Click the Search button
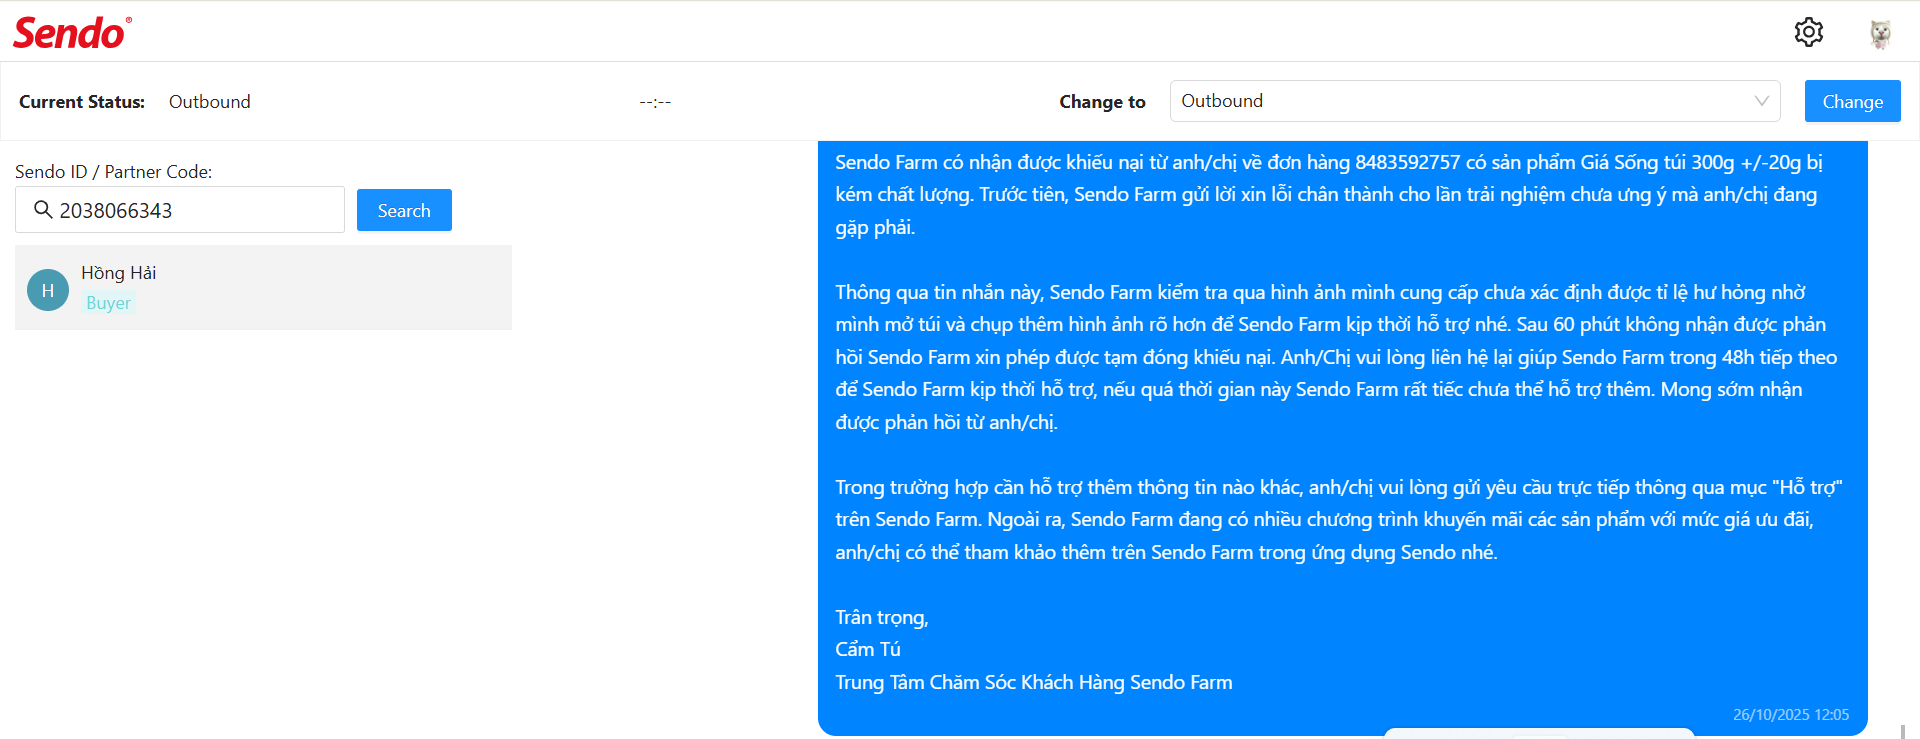Image resolution: width=1920 pixels, height=739 pixels. coord(404,210)
